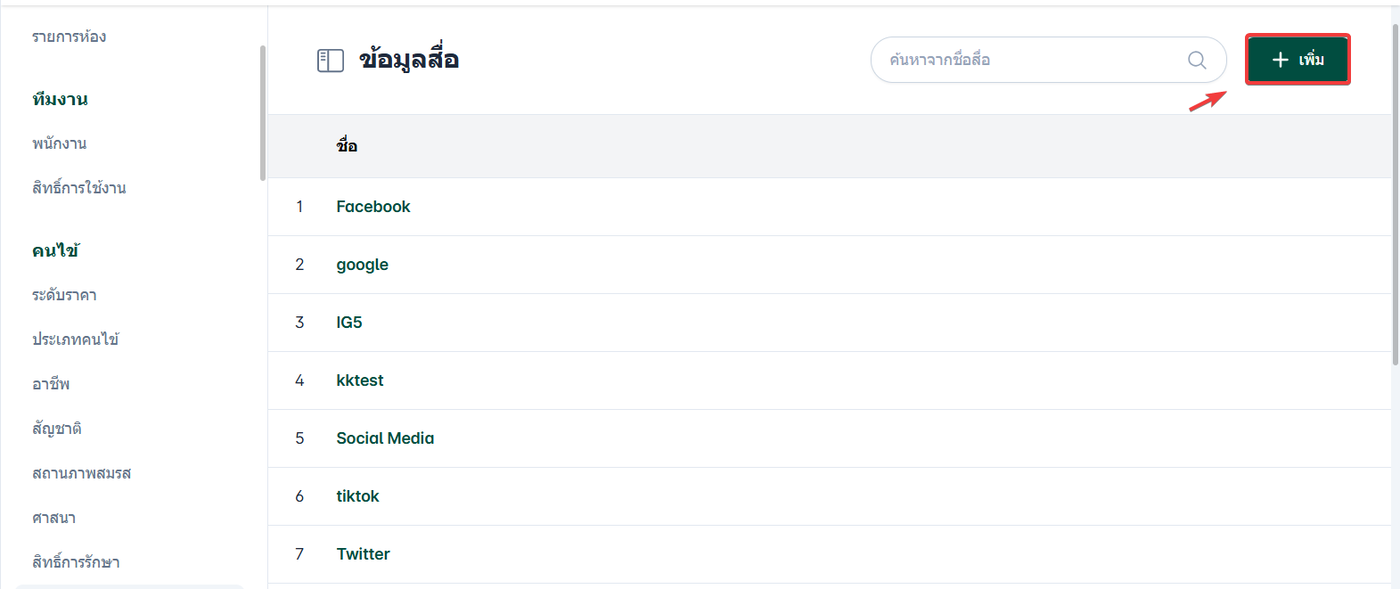Open ประเภทคนไข้ in the sidebar
This screenshot has height=589, width=1400.
pyautogui.click(x=75, y=339)
